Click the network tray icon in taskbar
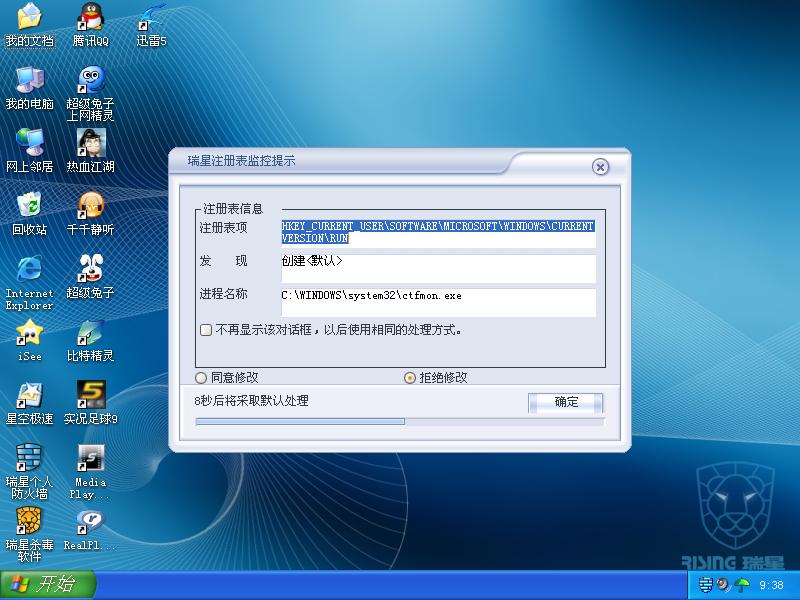Screen dimensions: 800x600 tap(706, 585)
